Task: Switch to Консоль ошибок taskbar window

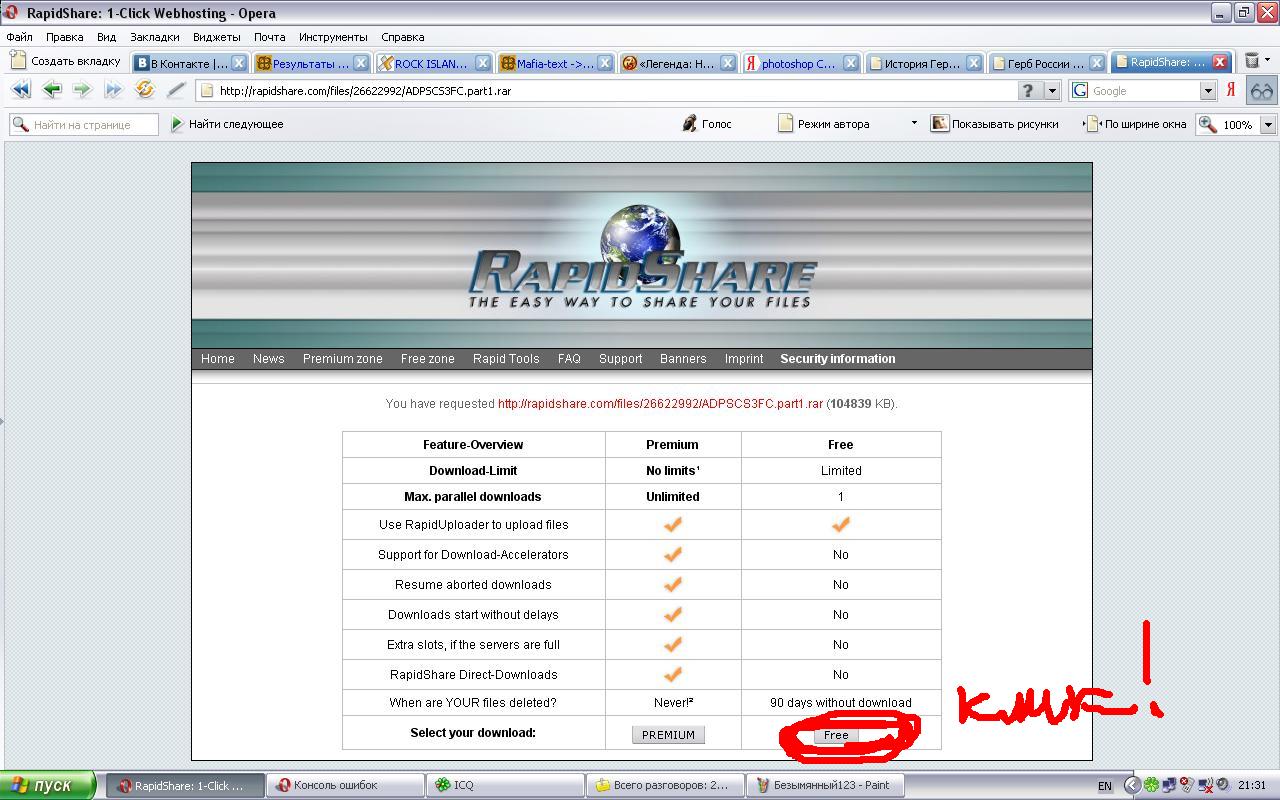Action: tap(346, 785)
